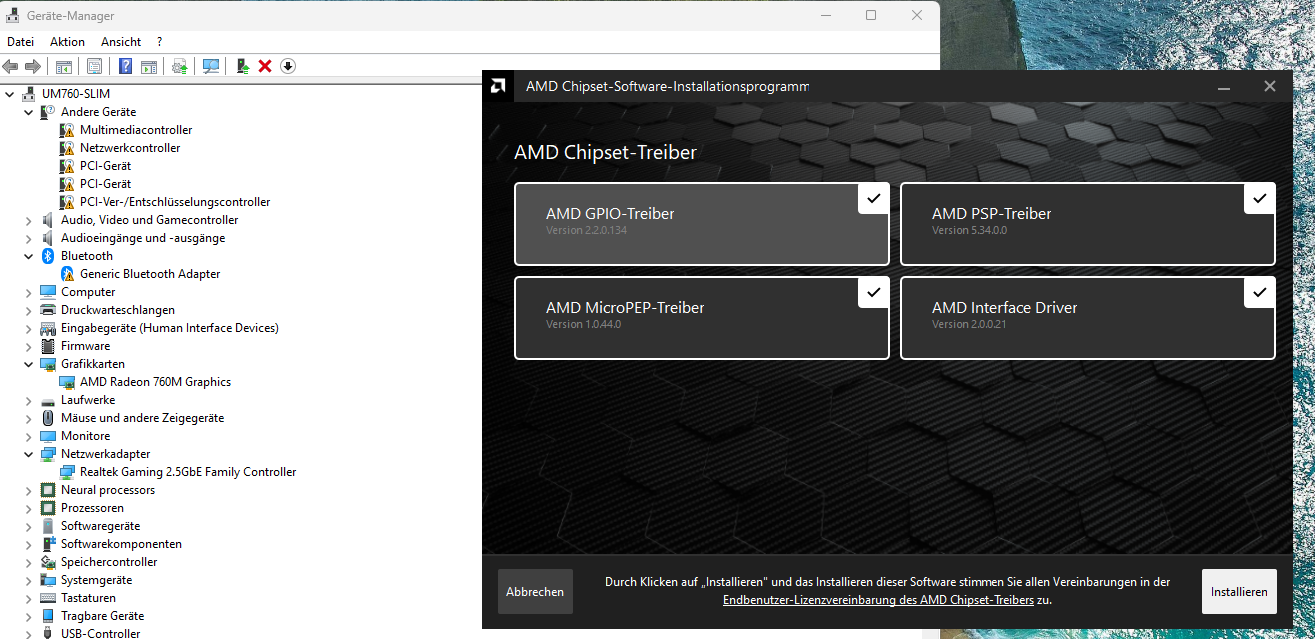Click the Prozessoren category icon

48,508
